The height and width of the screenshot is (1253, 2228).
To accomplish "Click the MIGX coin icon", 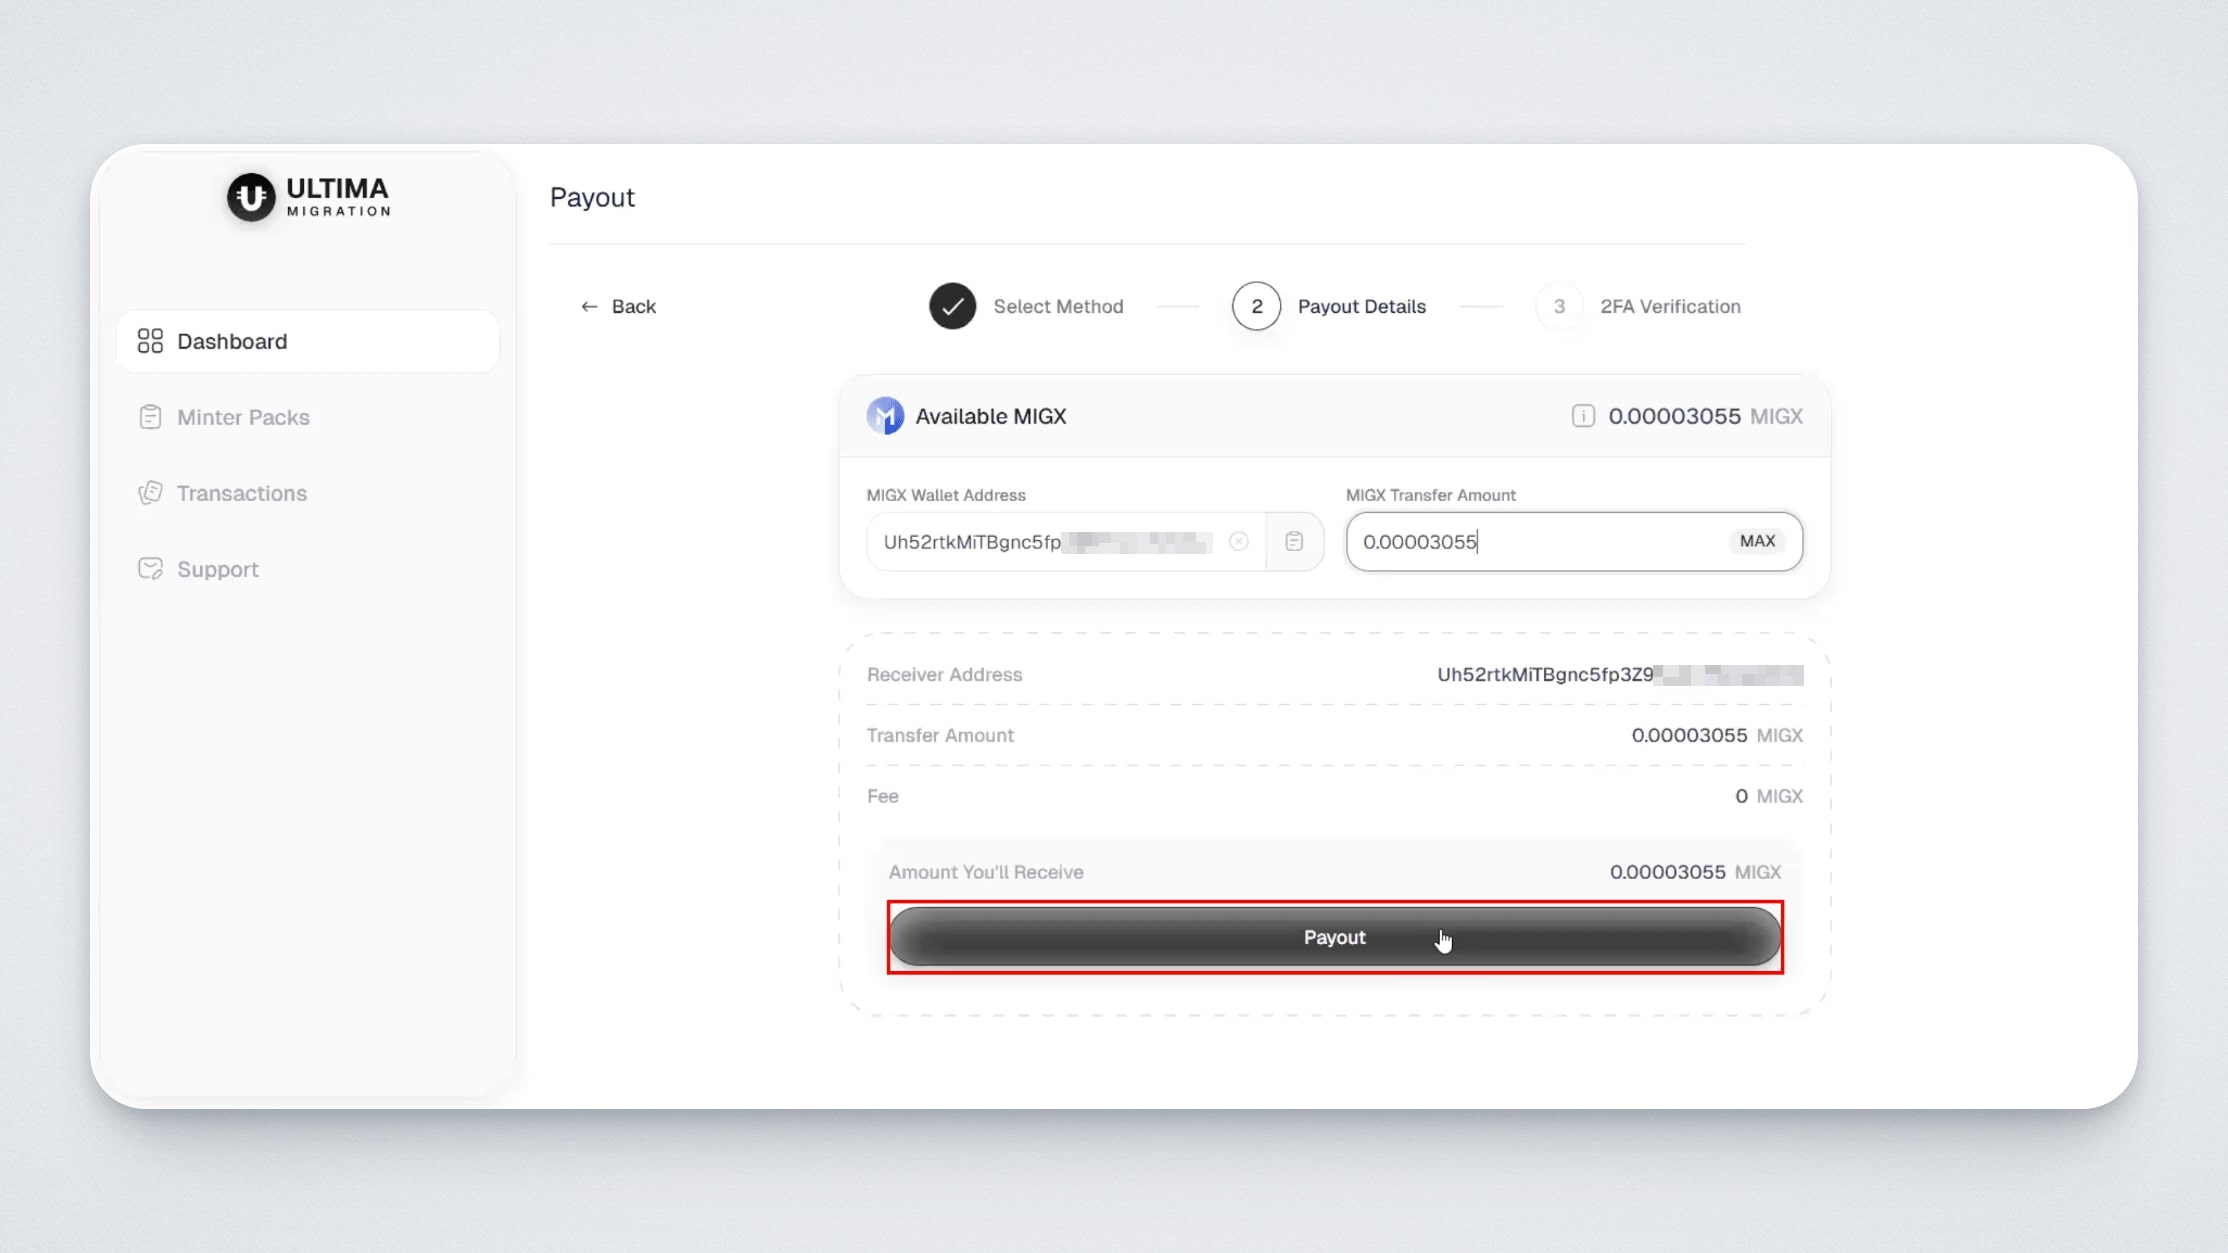I will pyautogui.click(x=885, y=416).
